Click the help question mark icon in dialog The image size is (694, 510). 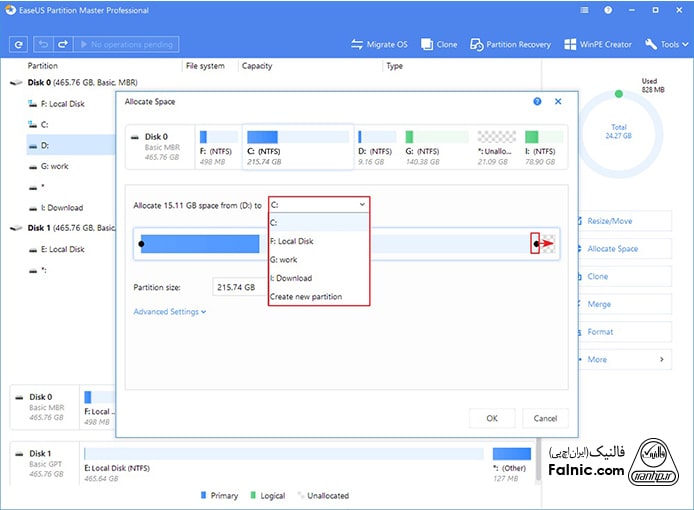pos(538,101)
